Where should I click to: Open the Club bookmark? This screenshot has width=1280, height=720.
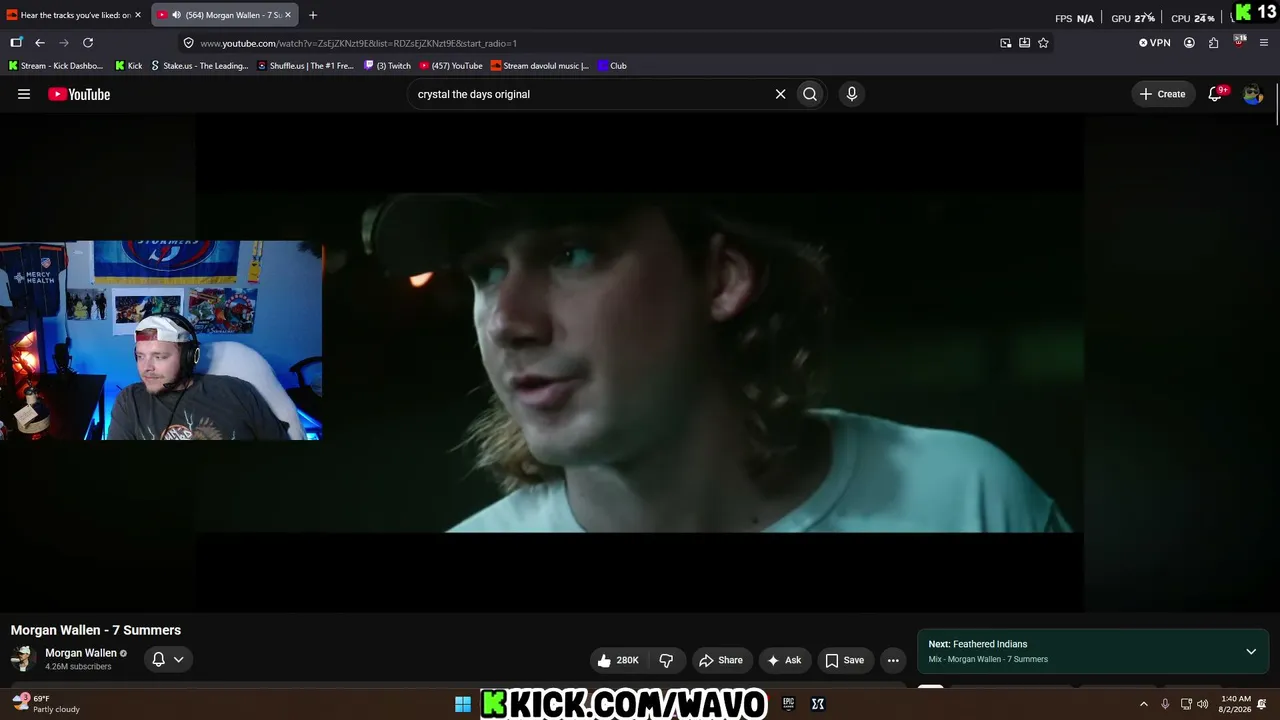[x=612, y=66]
